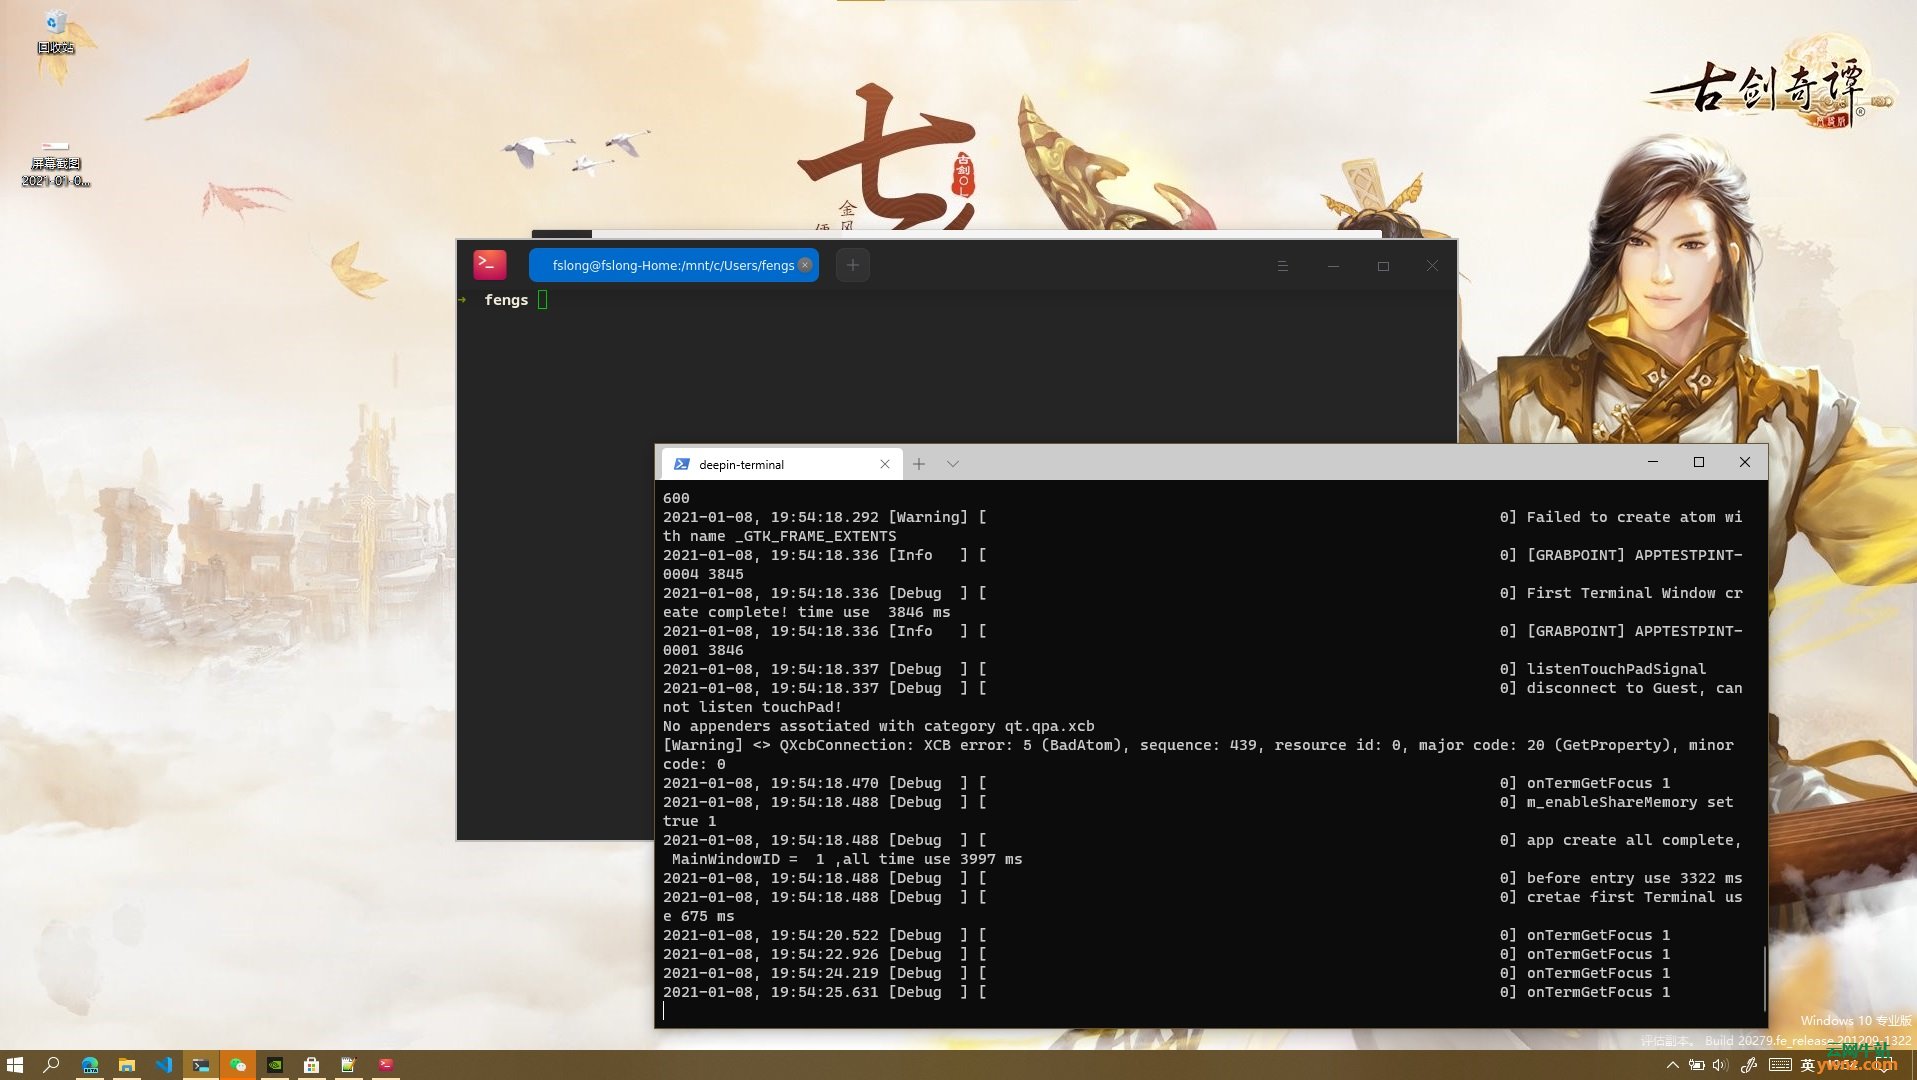This screenshot has height=1080, width=1917.
Task: Switch to Windows Terminal in the taskbar
Action: tap(201, 1065)
